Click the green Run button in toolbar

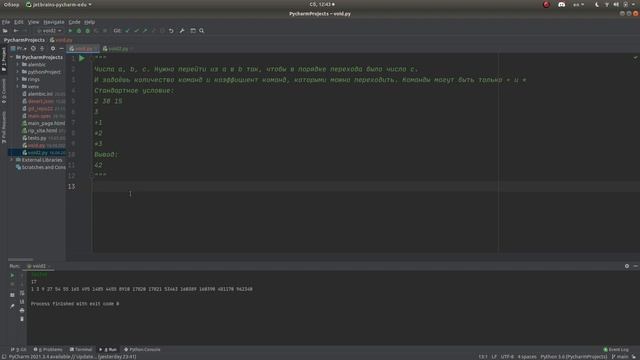click(70, 31)
